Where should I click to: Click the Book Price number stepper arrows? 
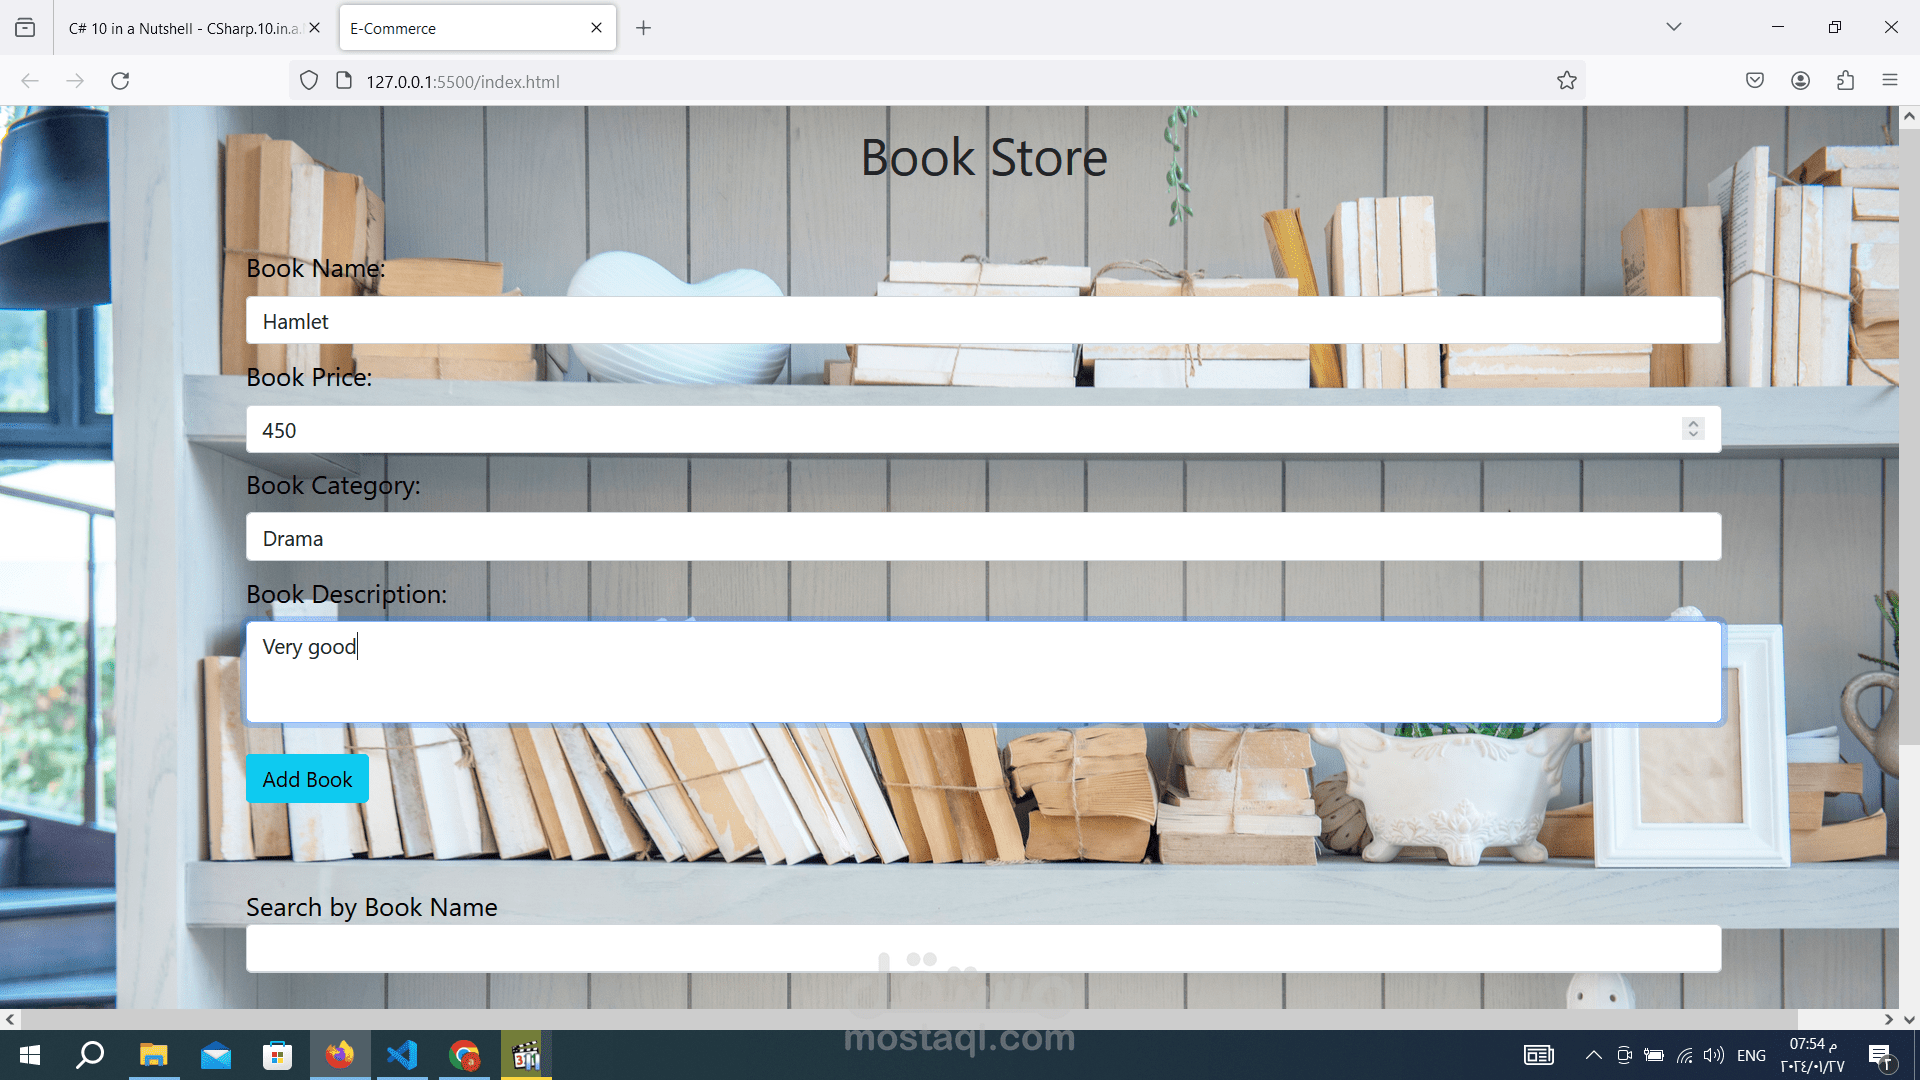1692,429
